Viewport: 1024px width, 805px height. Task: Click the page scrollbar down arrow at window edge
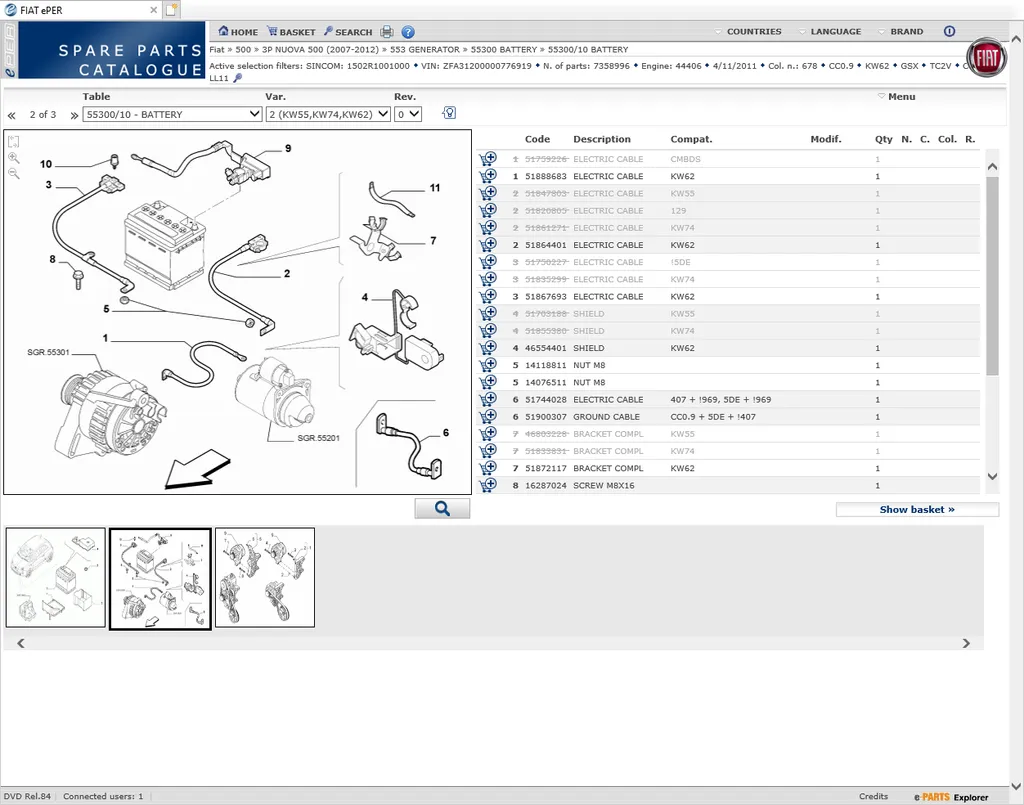tap(1016, 787)
